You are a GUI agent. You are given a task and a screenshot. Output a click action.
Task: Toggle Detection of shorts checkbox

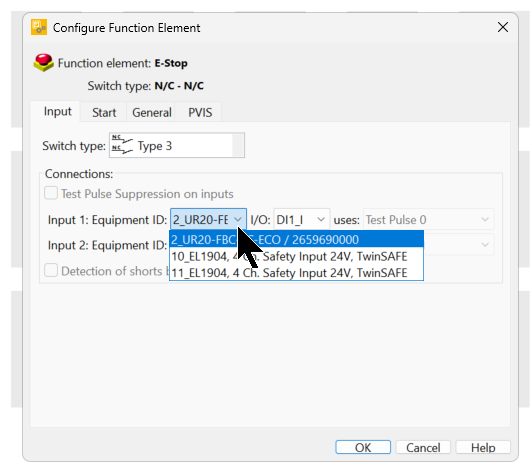pos(51,271)
